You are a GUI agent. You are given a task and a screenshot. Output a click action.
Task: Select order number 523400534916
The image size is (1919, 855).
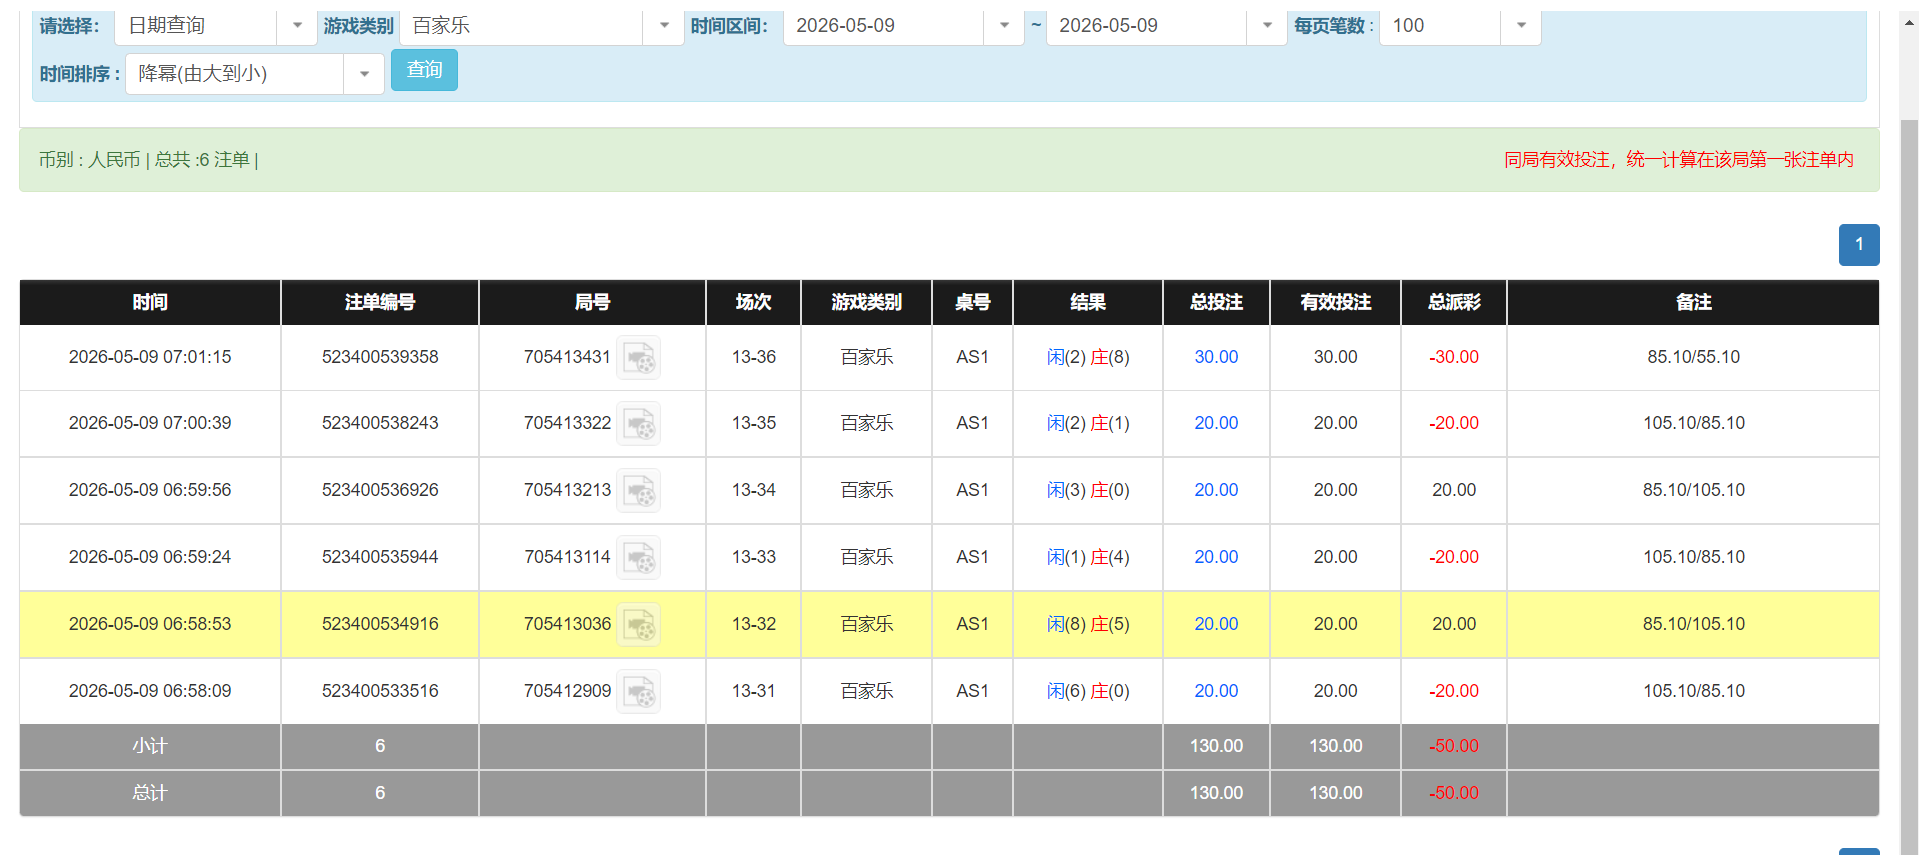[x=380, y=624]
